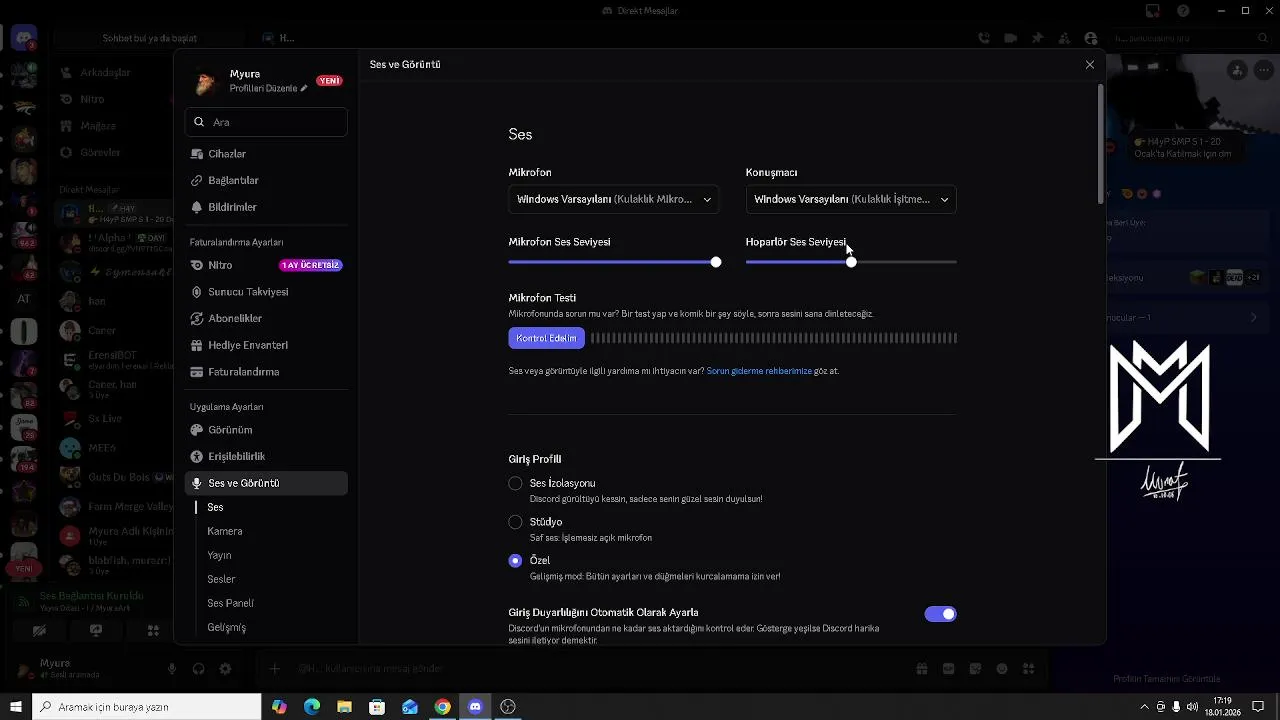Image resolution: width=1280 pixels, height=720 pixels.
Task: Click the Windows taskbar search box
Action: tap(147, 707)
